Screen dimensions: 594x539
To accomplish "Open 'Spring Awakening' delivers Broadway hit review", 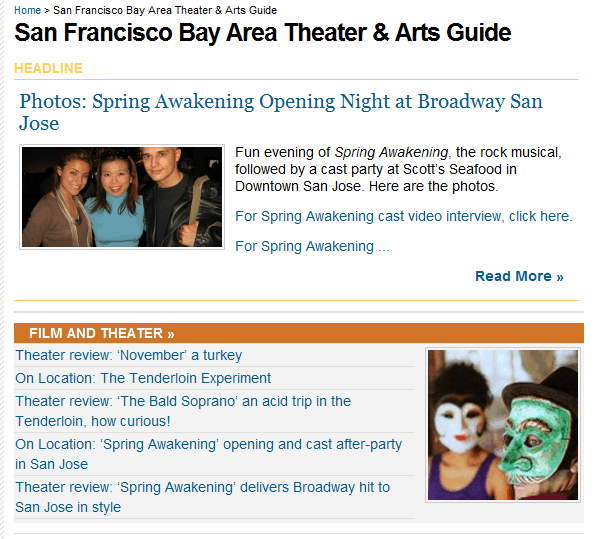I will click(x=202, y=497).
